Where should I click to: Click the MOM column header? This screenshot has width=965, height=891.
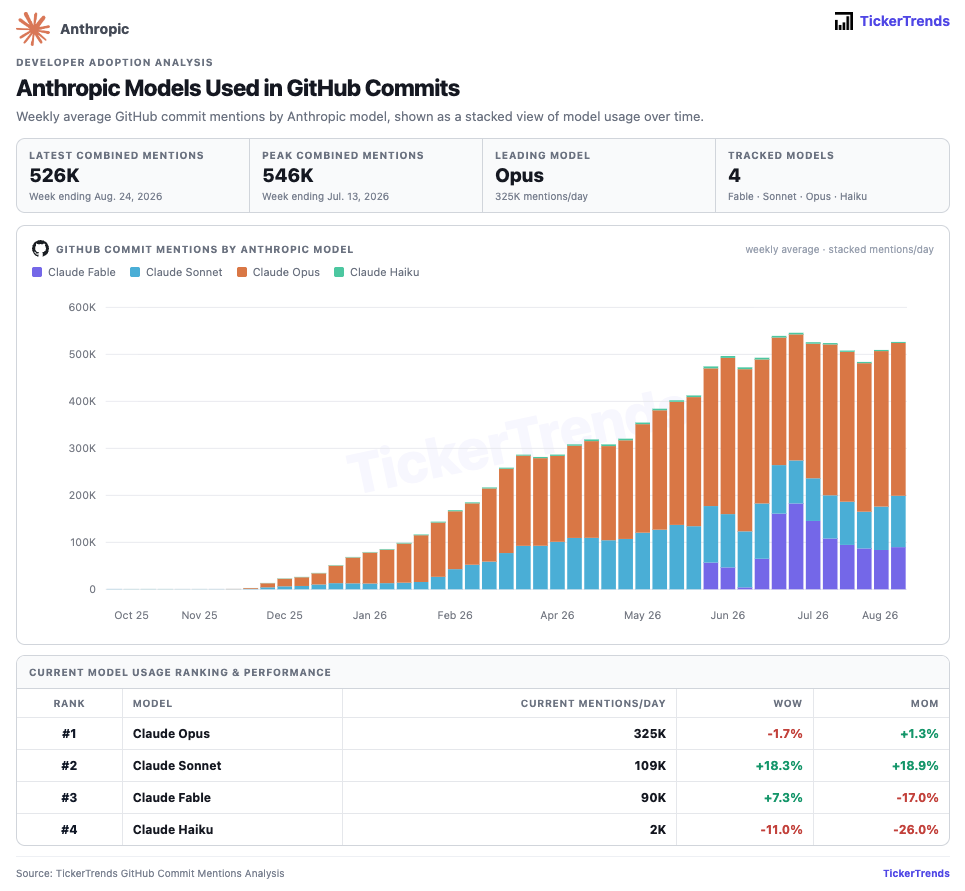point(924,703)
